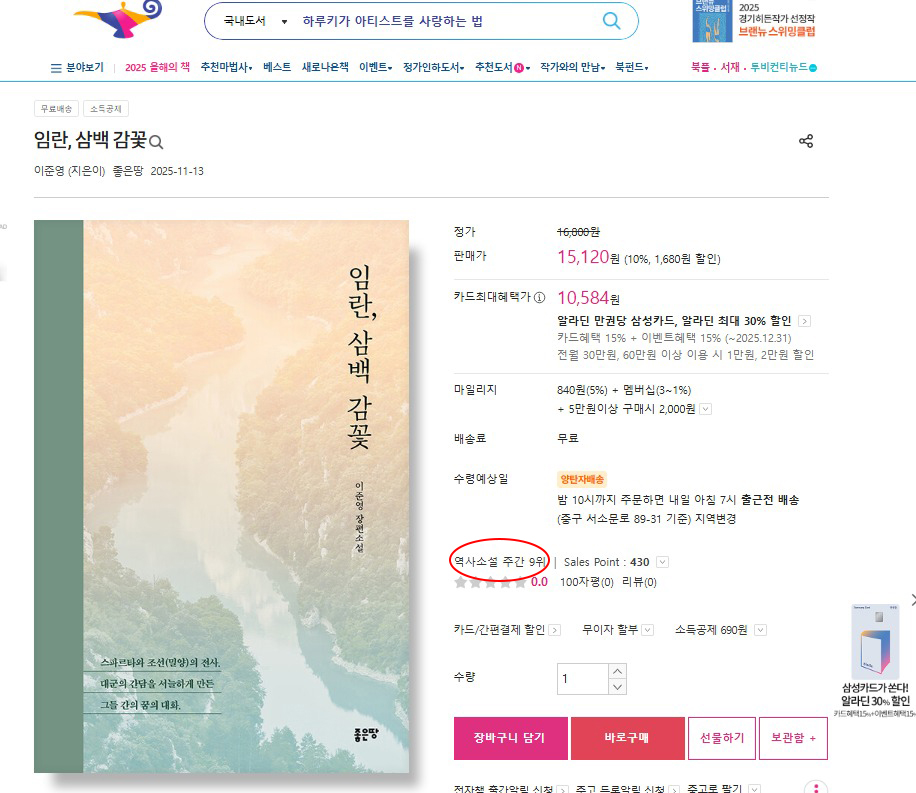Click the three-dot more icon at bottom right
This screenshot has height=793, width=916.
pyautogui.click(x=816, y=788)
